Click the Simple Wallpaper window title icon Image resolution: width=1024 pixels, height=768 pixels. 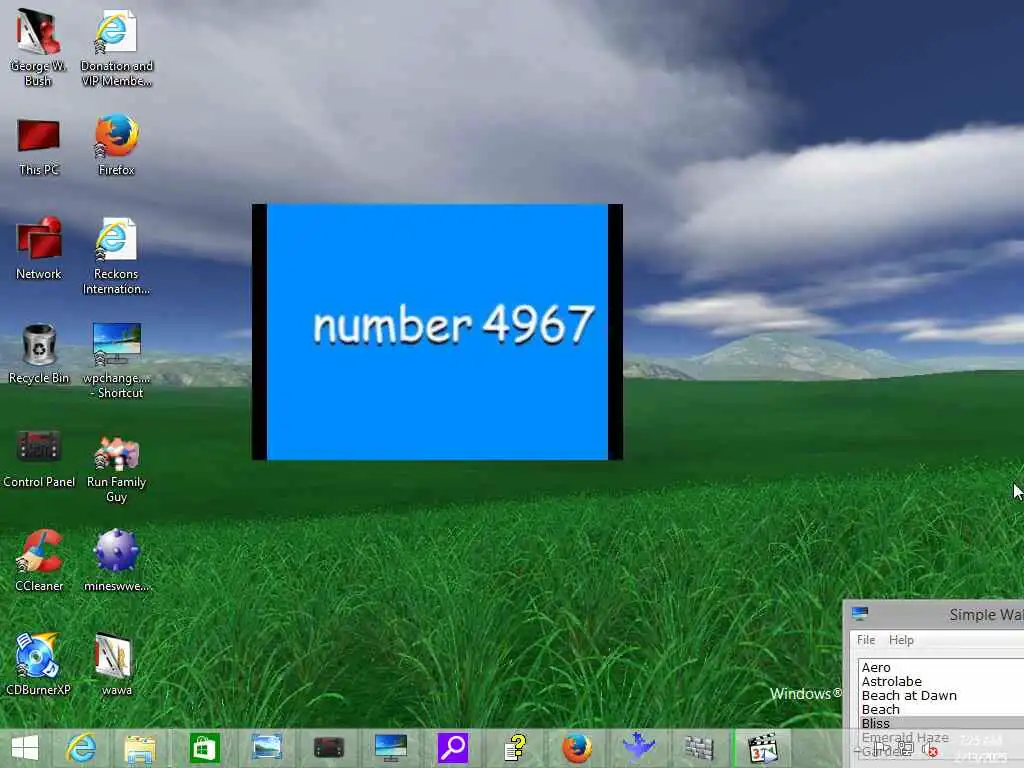860,614
